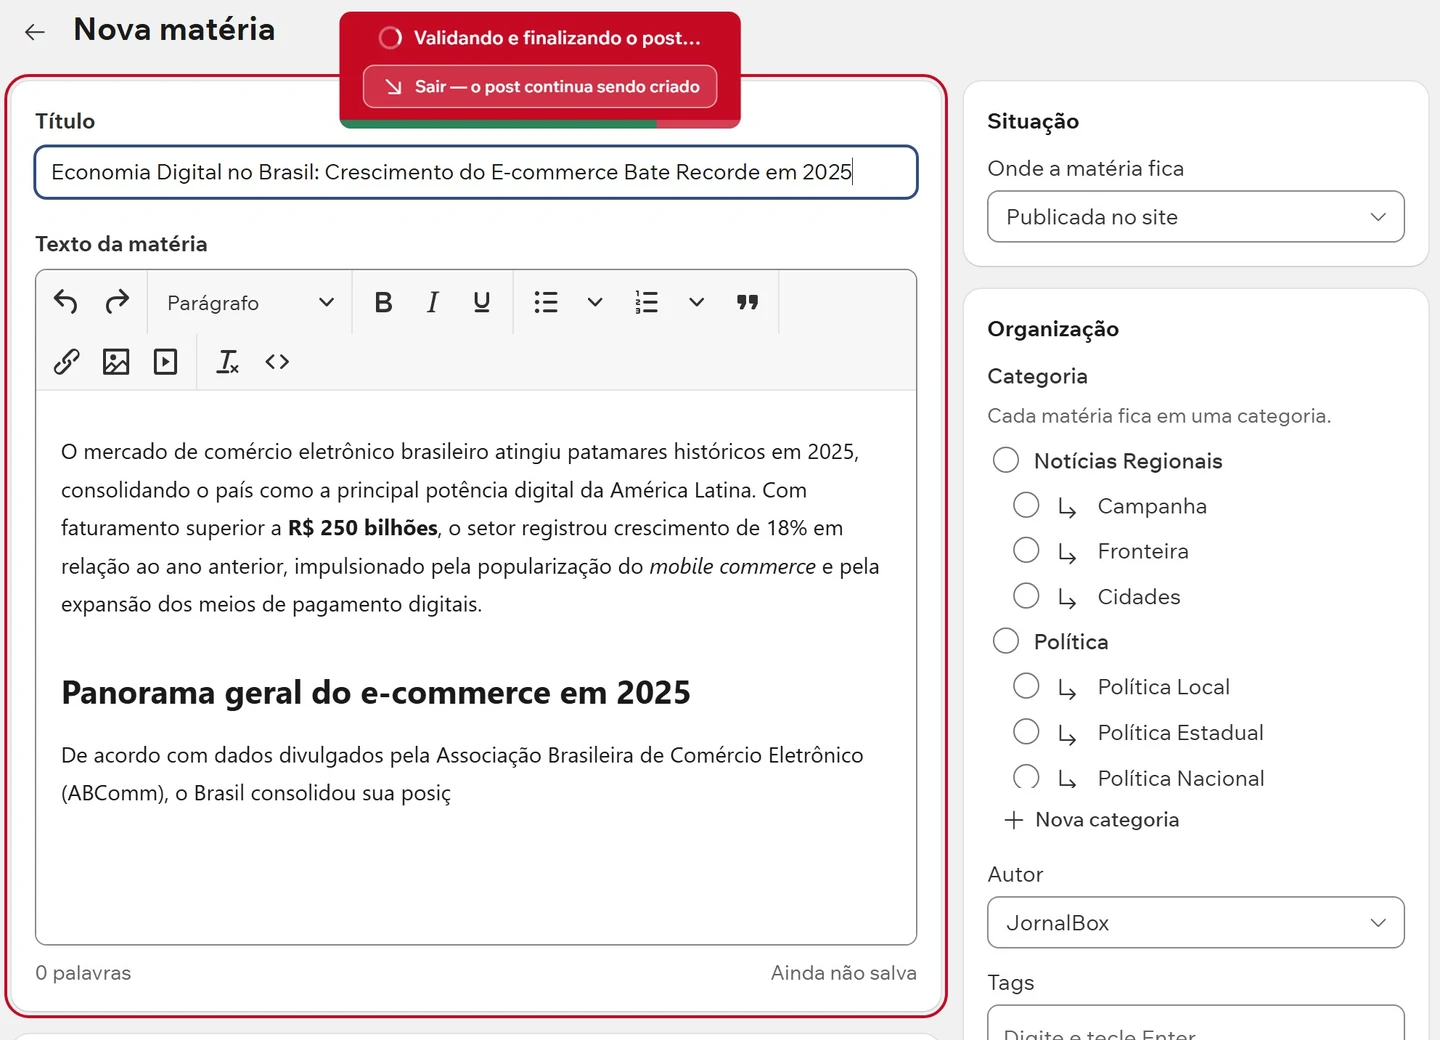
Task: Pick the Cidades subcategory
Action: [1026, 596]
